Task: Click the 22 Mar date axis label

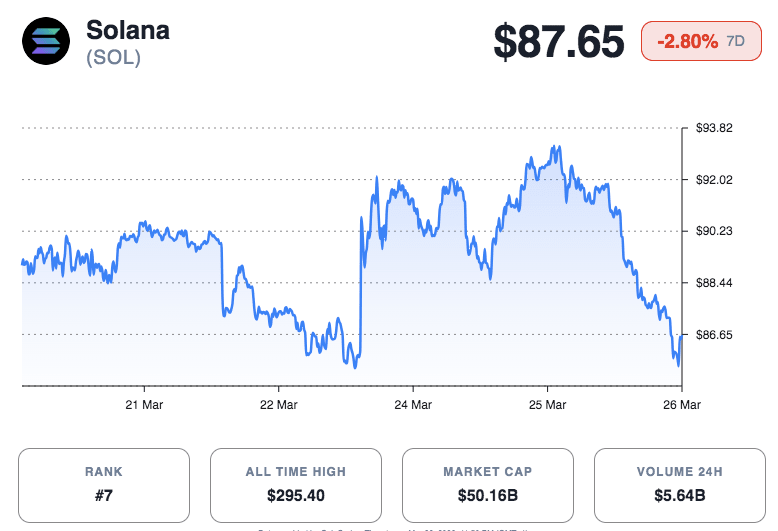Action: [x=278, y=405]
